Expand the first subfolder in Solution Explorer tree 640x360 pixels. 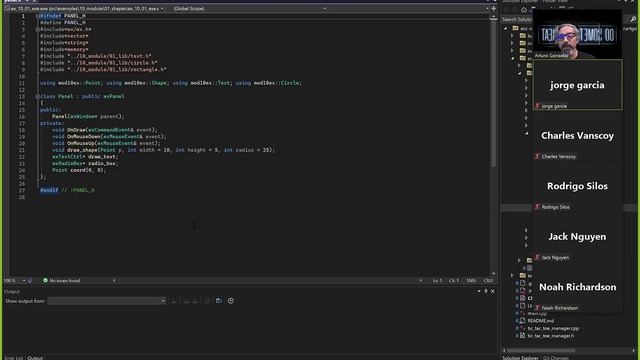click(512, 36)
